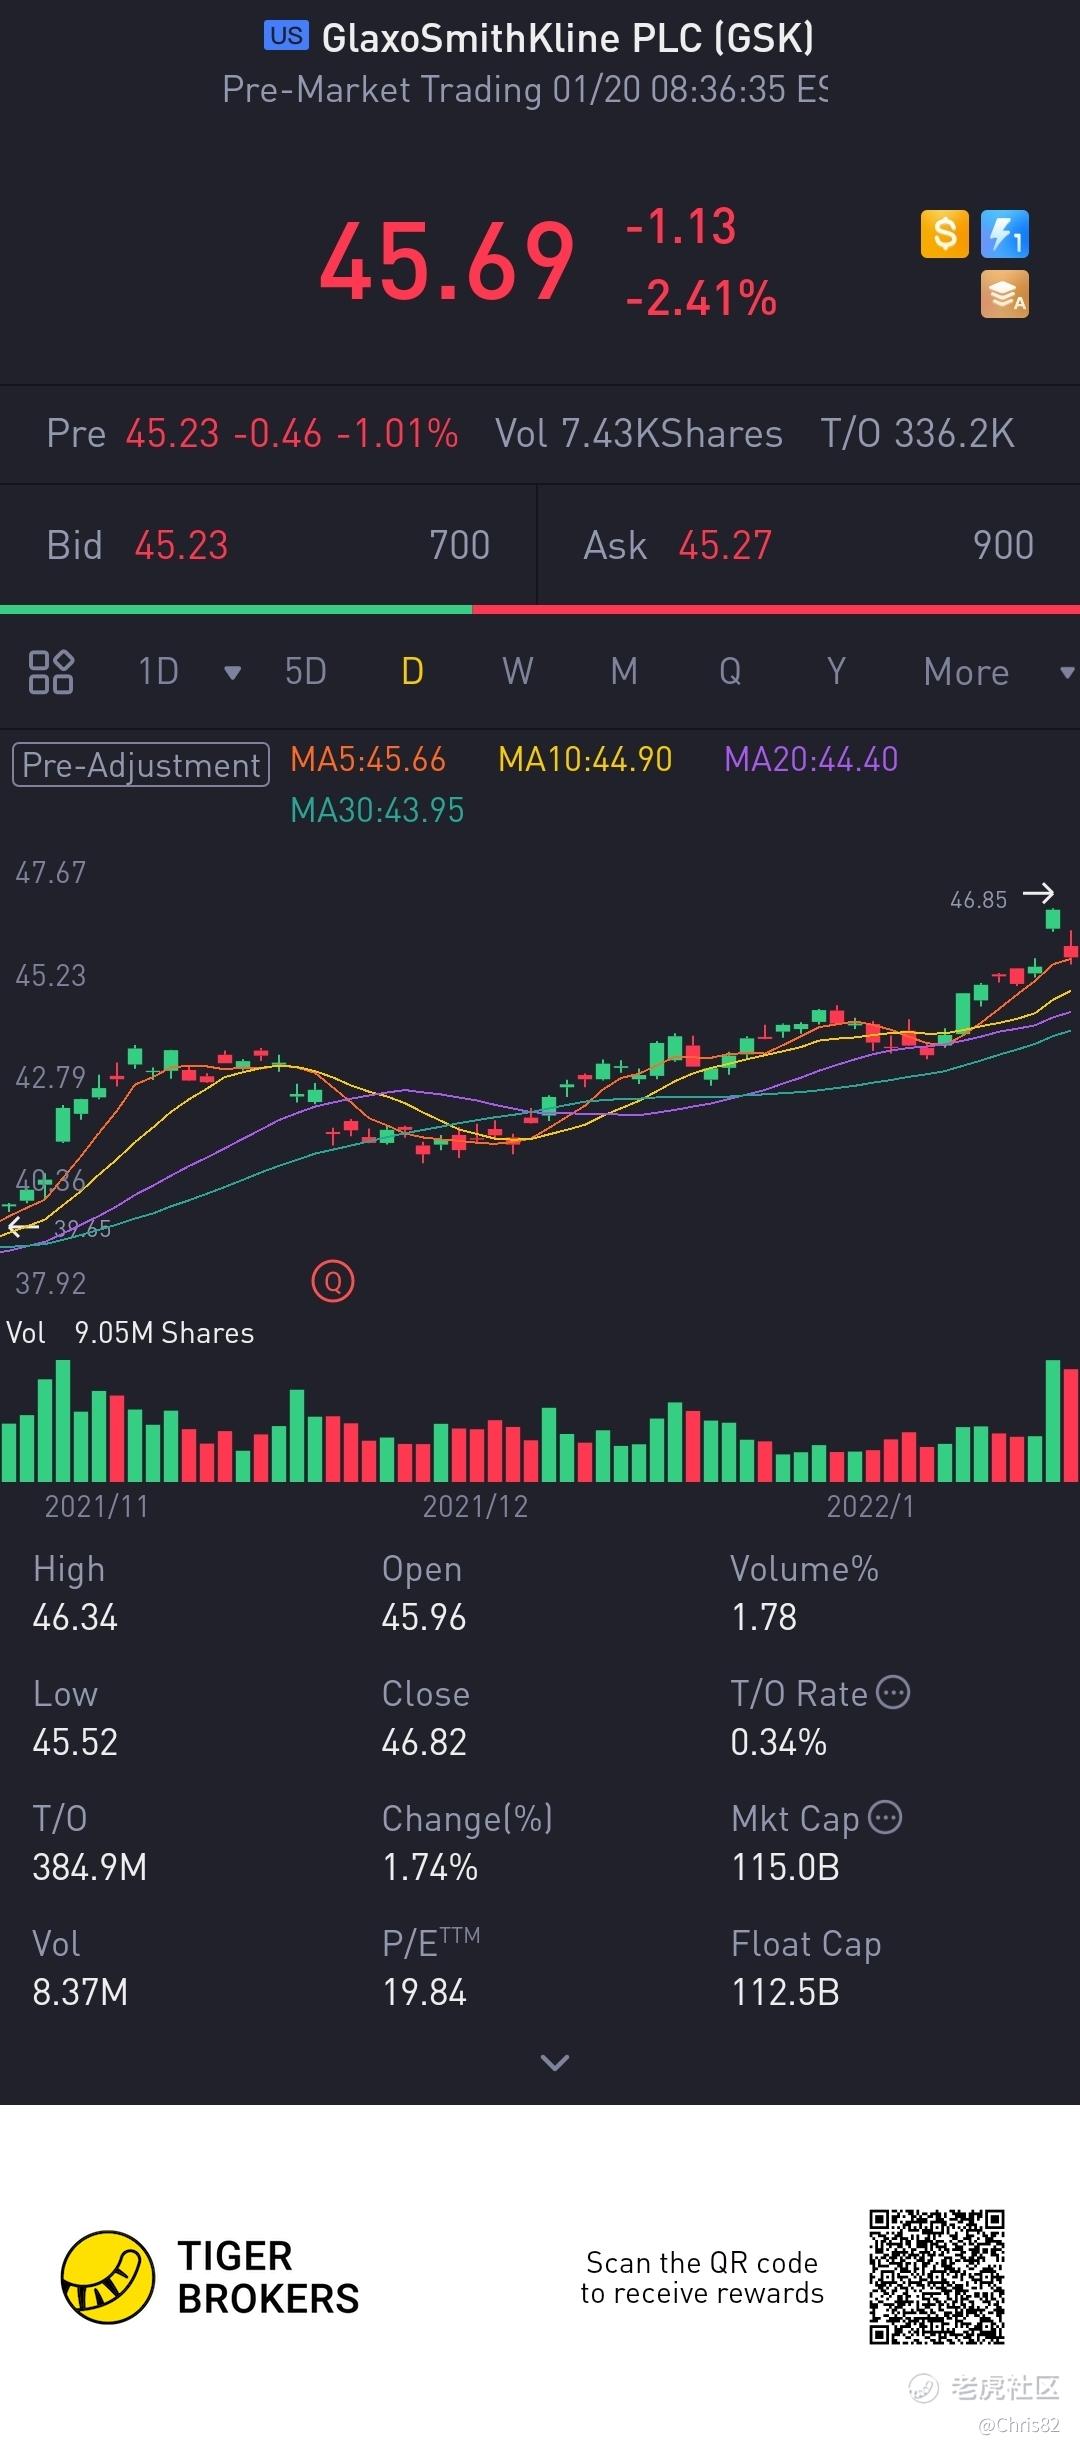Tap the Open value 45.96
This screenshot has width=1080, height=2450.
coord(424,1617)
